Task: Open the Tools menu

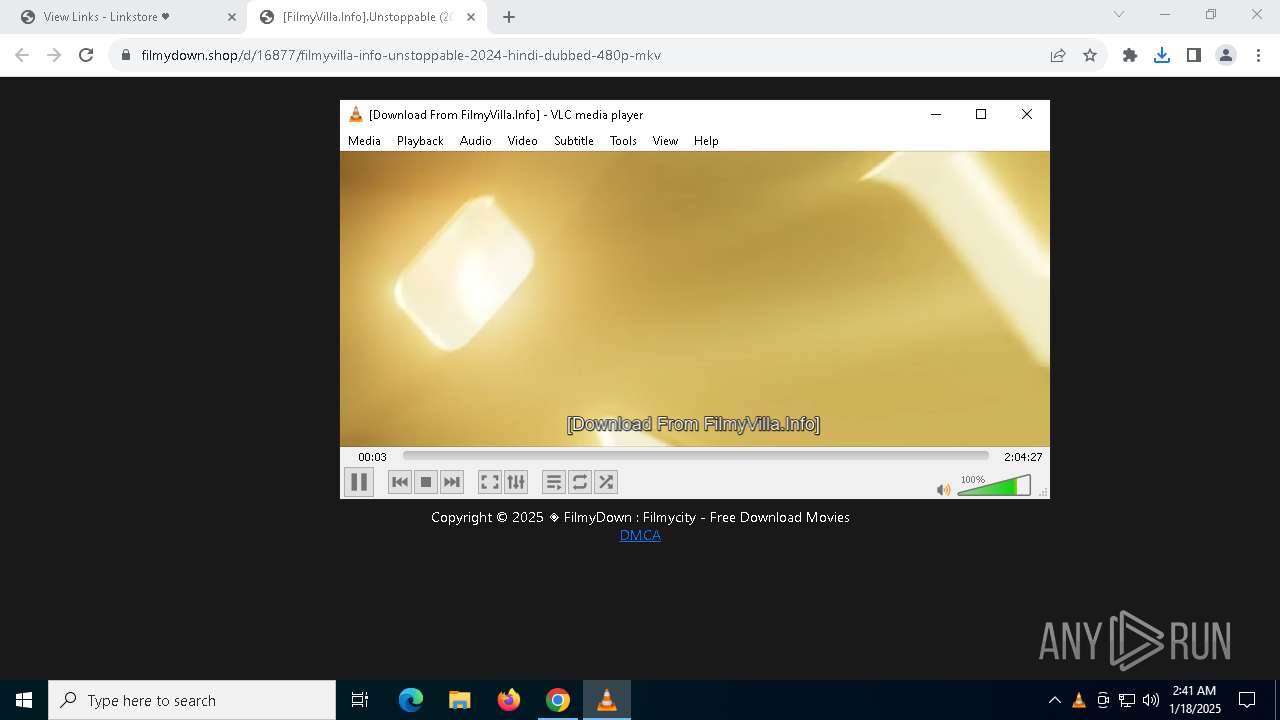Action: [x=623, y=141]
